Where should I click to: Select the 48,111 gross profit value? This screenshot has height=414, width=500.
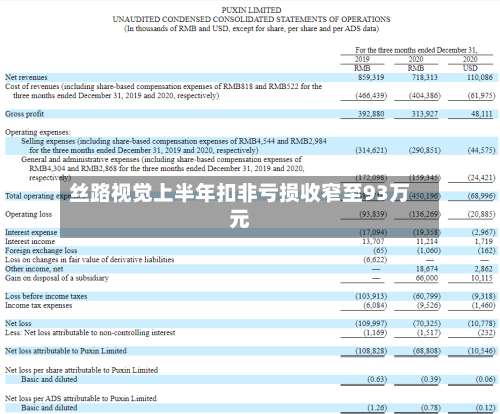pos(482,114)
